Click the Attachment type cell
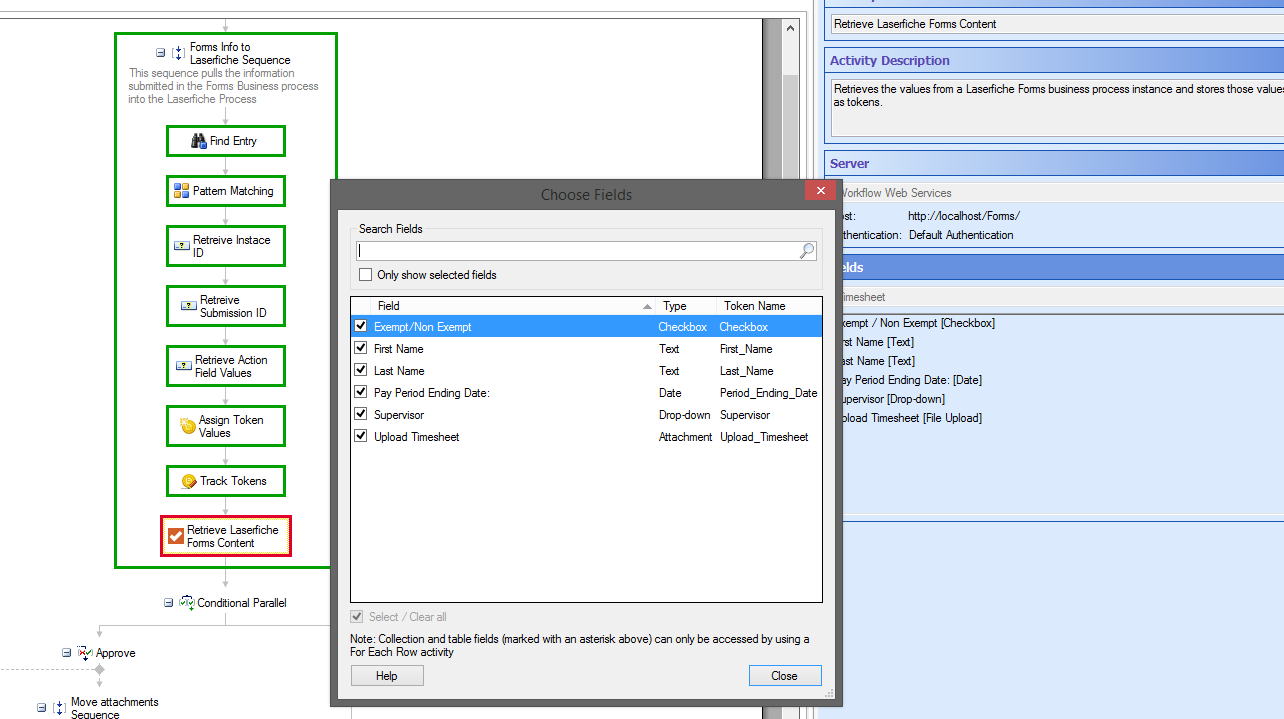This screenshot has width=1284, height=719. coord(685,437)
